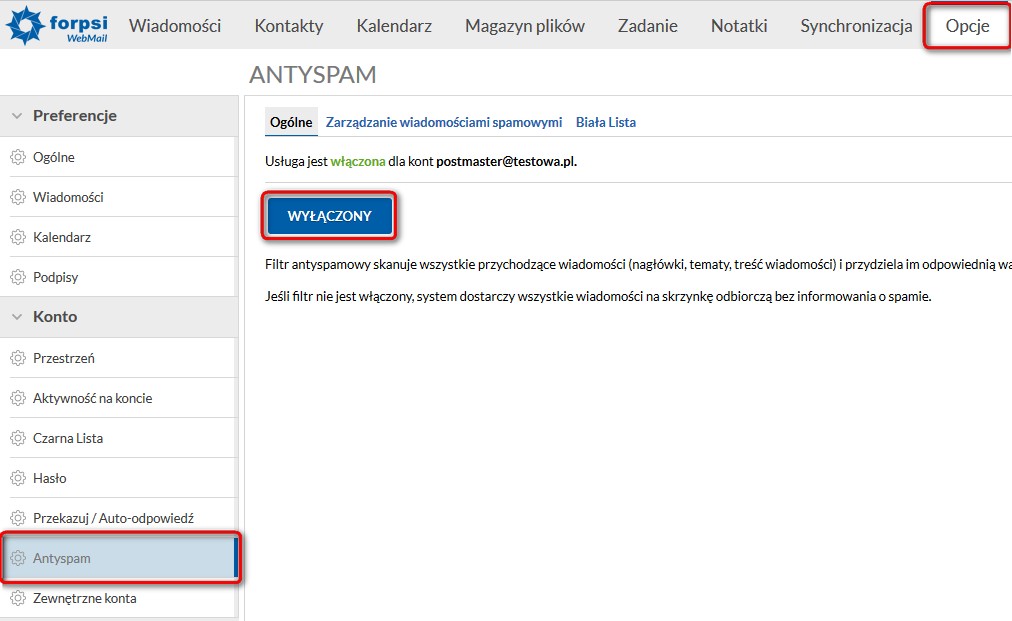Click the gear icon beside Czarna Lista
The image size is (1012, 621).
(x=18, y=438)
